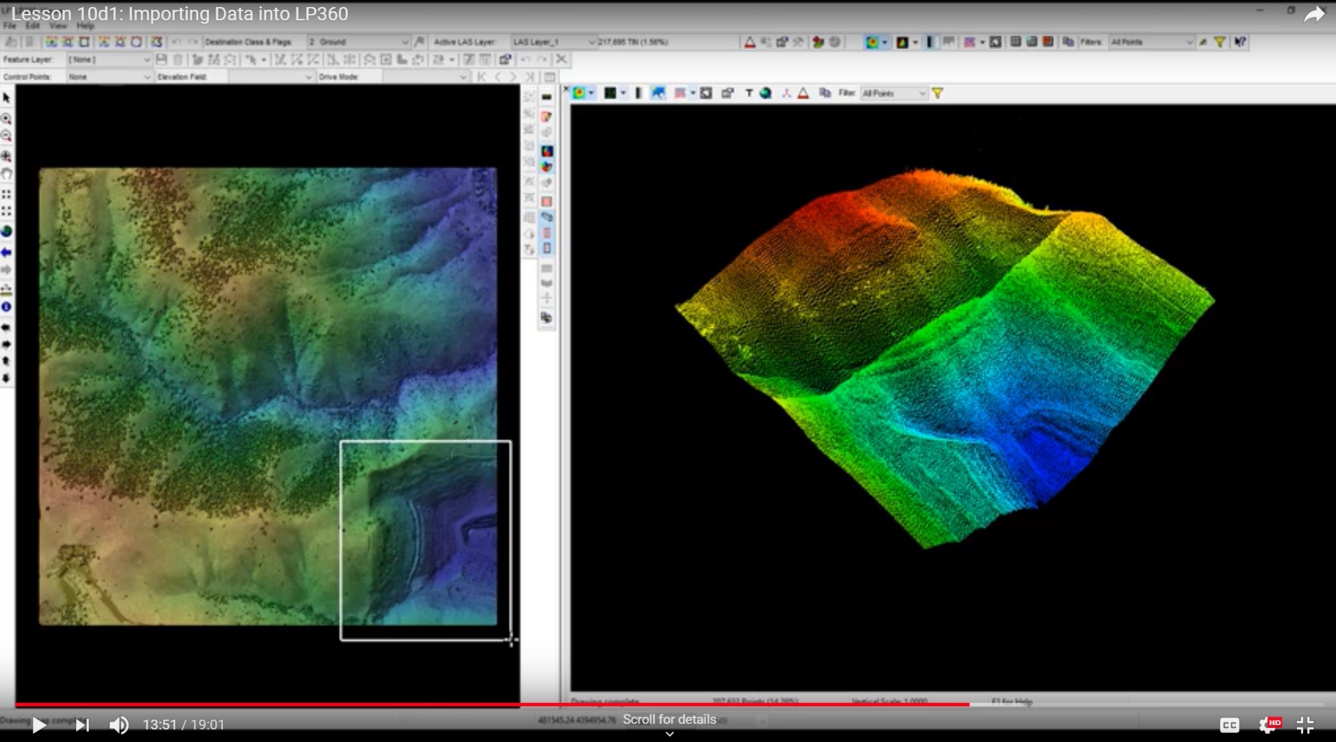Mute the video volume
This screenshot has height=742, width=1336.
118,725
